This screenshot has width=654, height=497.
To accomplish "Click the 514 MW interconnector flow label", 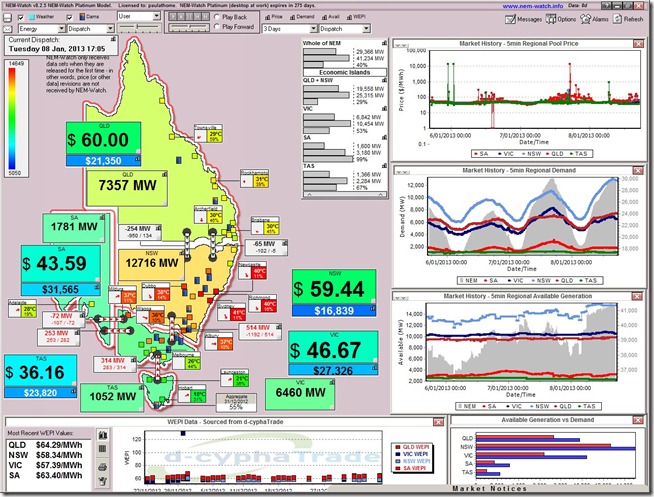I will pyautogui.click(x=260, y=331).
